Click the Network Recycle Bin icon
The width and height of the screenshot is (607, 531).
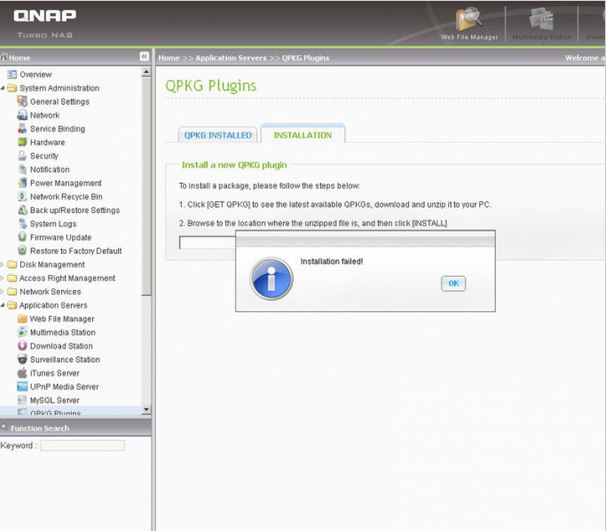coord(22,196)
